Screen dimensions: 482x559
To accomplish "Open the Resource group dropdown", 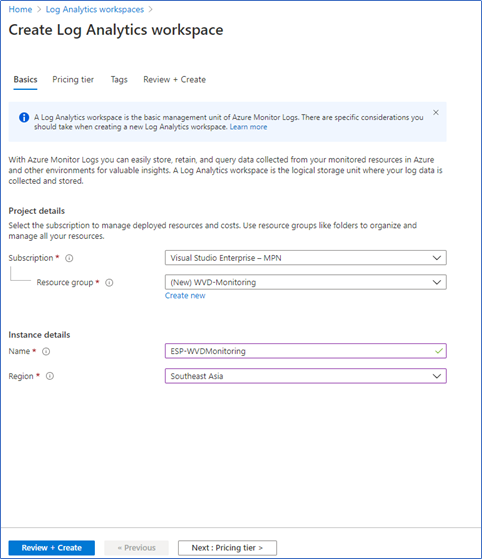I will point(306,282).
